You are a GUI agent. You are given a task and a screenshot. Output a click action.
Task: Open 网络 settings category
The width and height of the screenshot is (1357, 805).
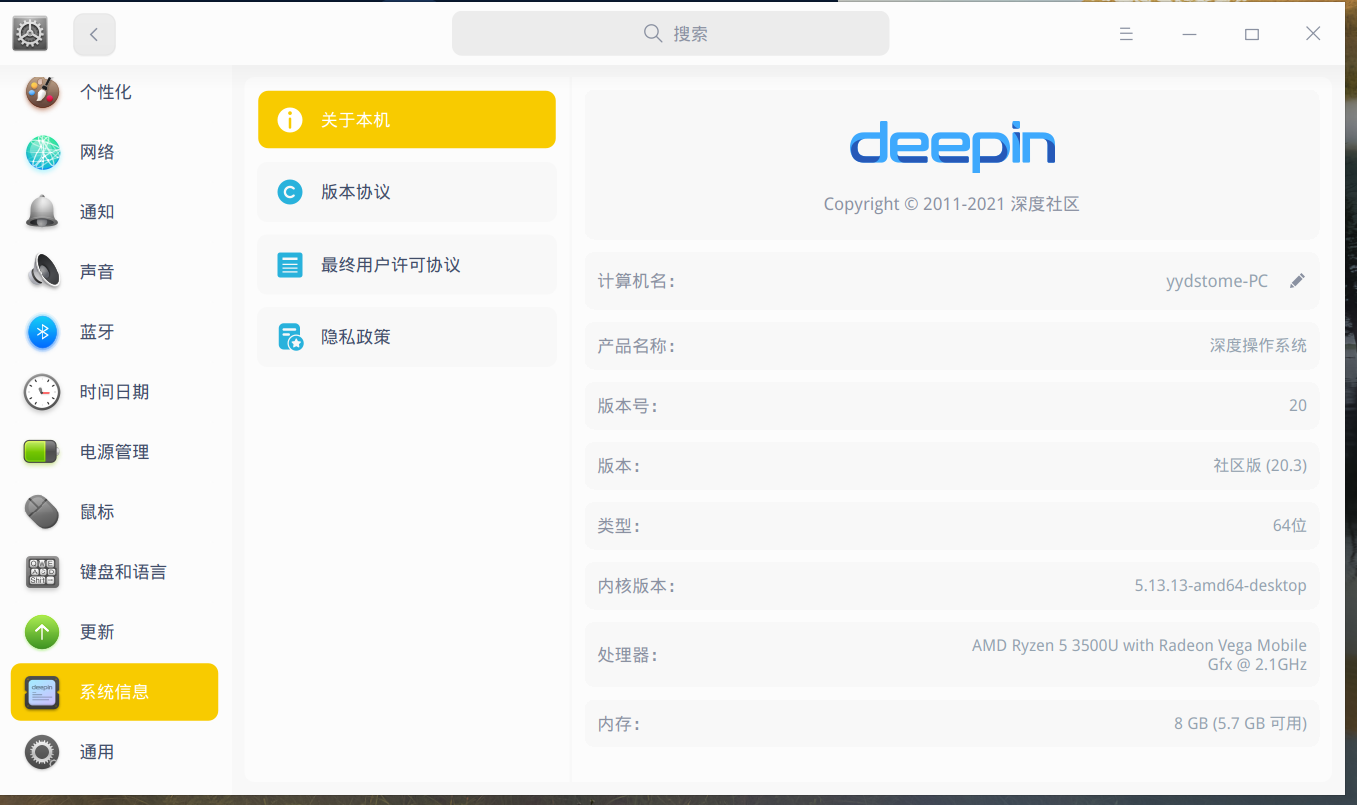(x=114, y=152)
